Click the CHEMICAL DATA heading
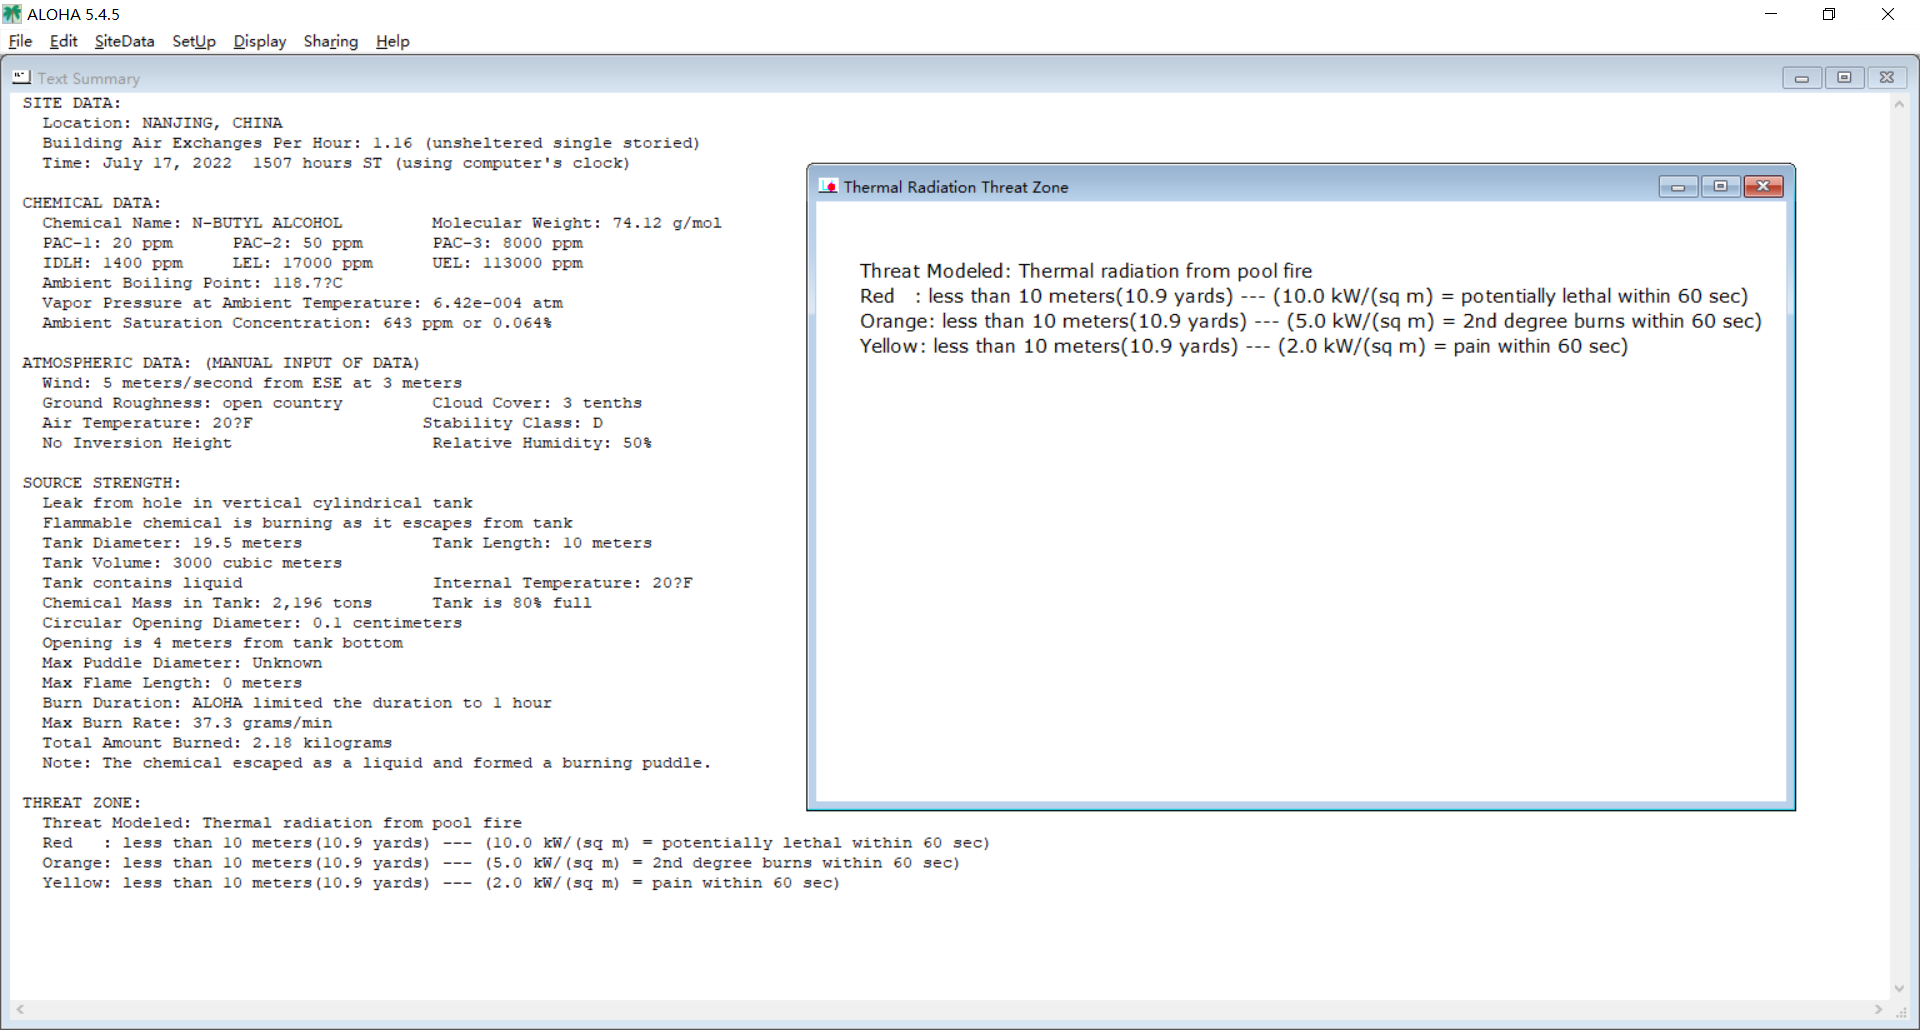This screenshot has height=1030, width=1920. point(91,203)
